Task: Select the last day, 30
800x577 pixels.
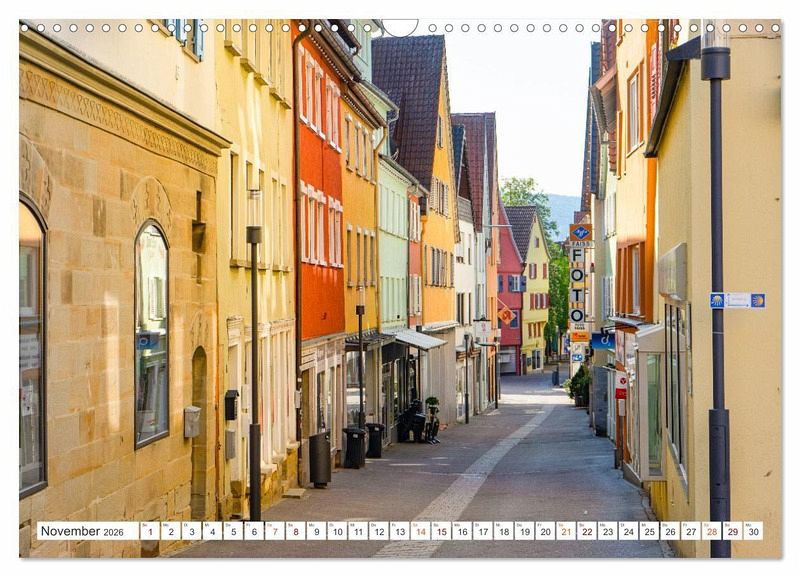Action: pos(754,531)
